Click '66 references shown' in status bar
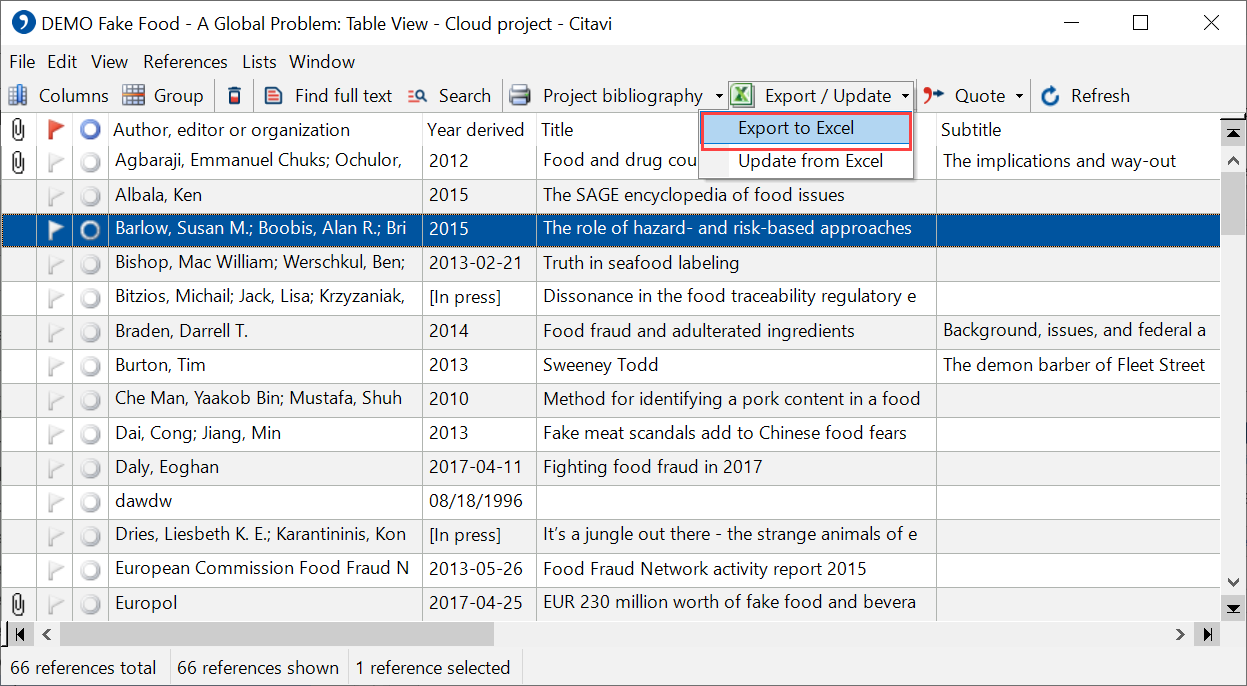Viewport: 1247px width, 686px height. click(258, 668)
